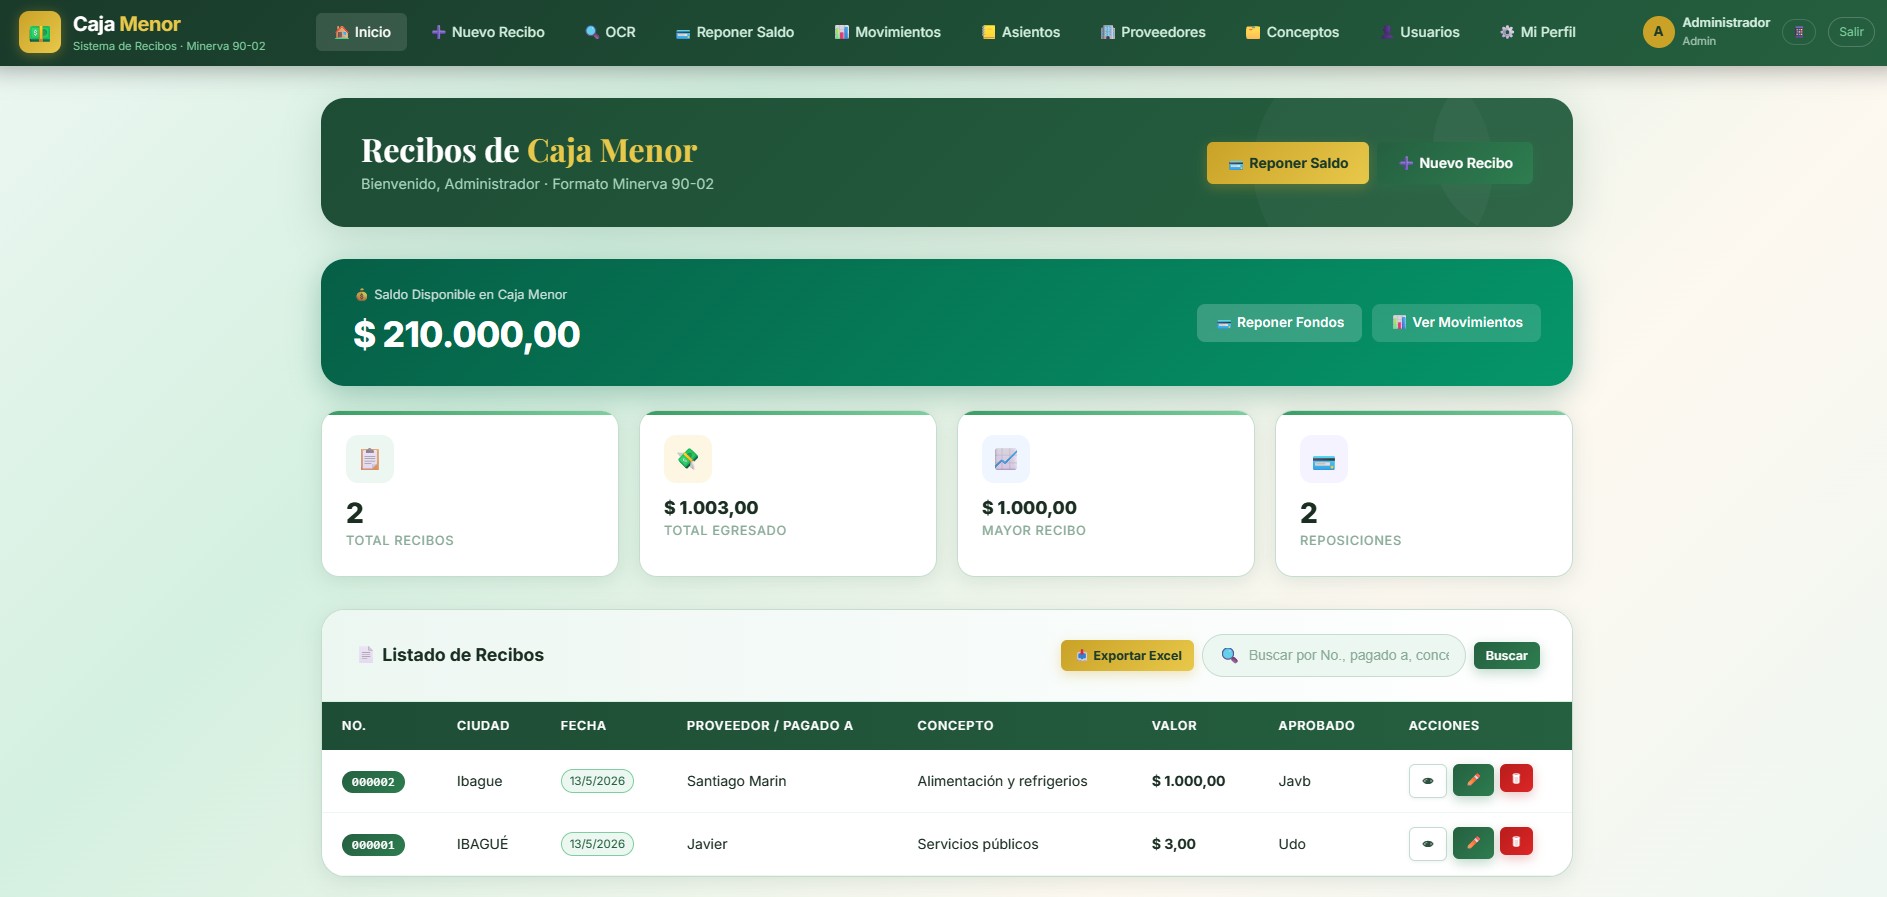The image size is (1887, 897).
Task: Click the CIUDAD column header
Action: pyautogui.click(x=483, y=726)
